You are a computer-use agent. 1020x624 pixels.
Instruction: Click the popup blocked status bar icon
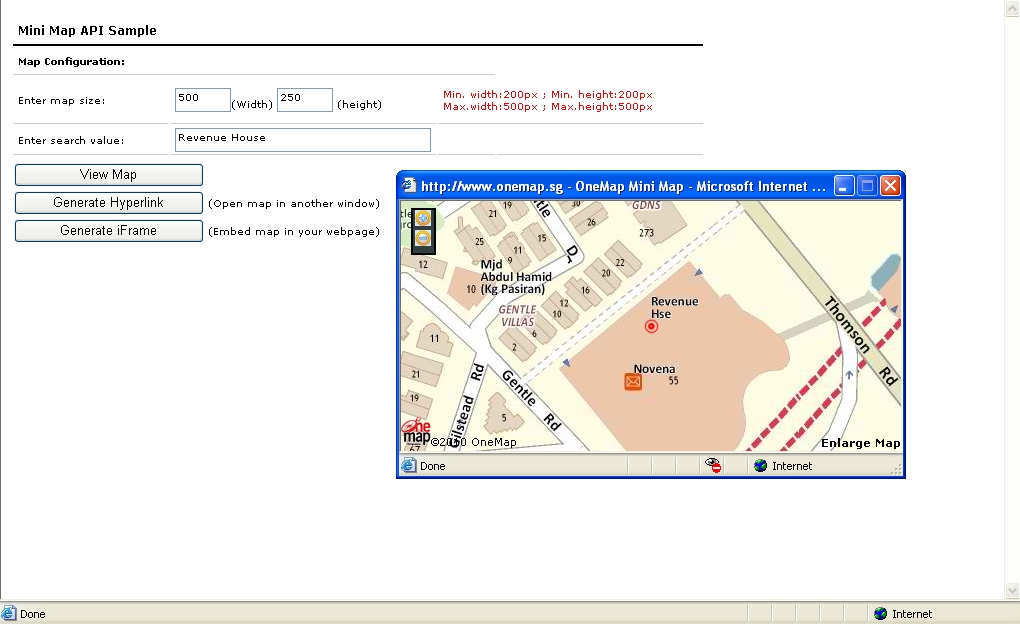(713, 465)
